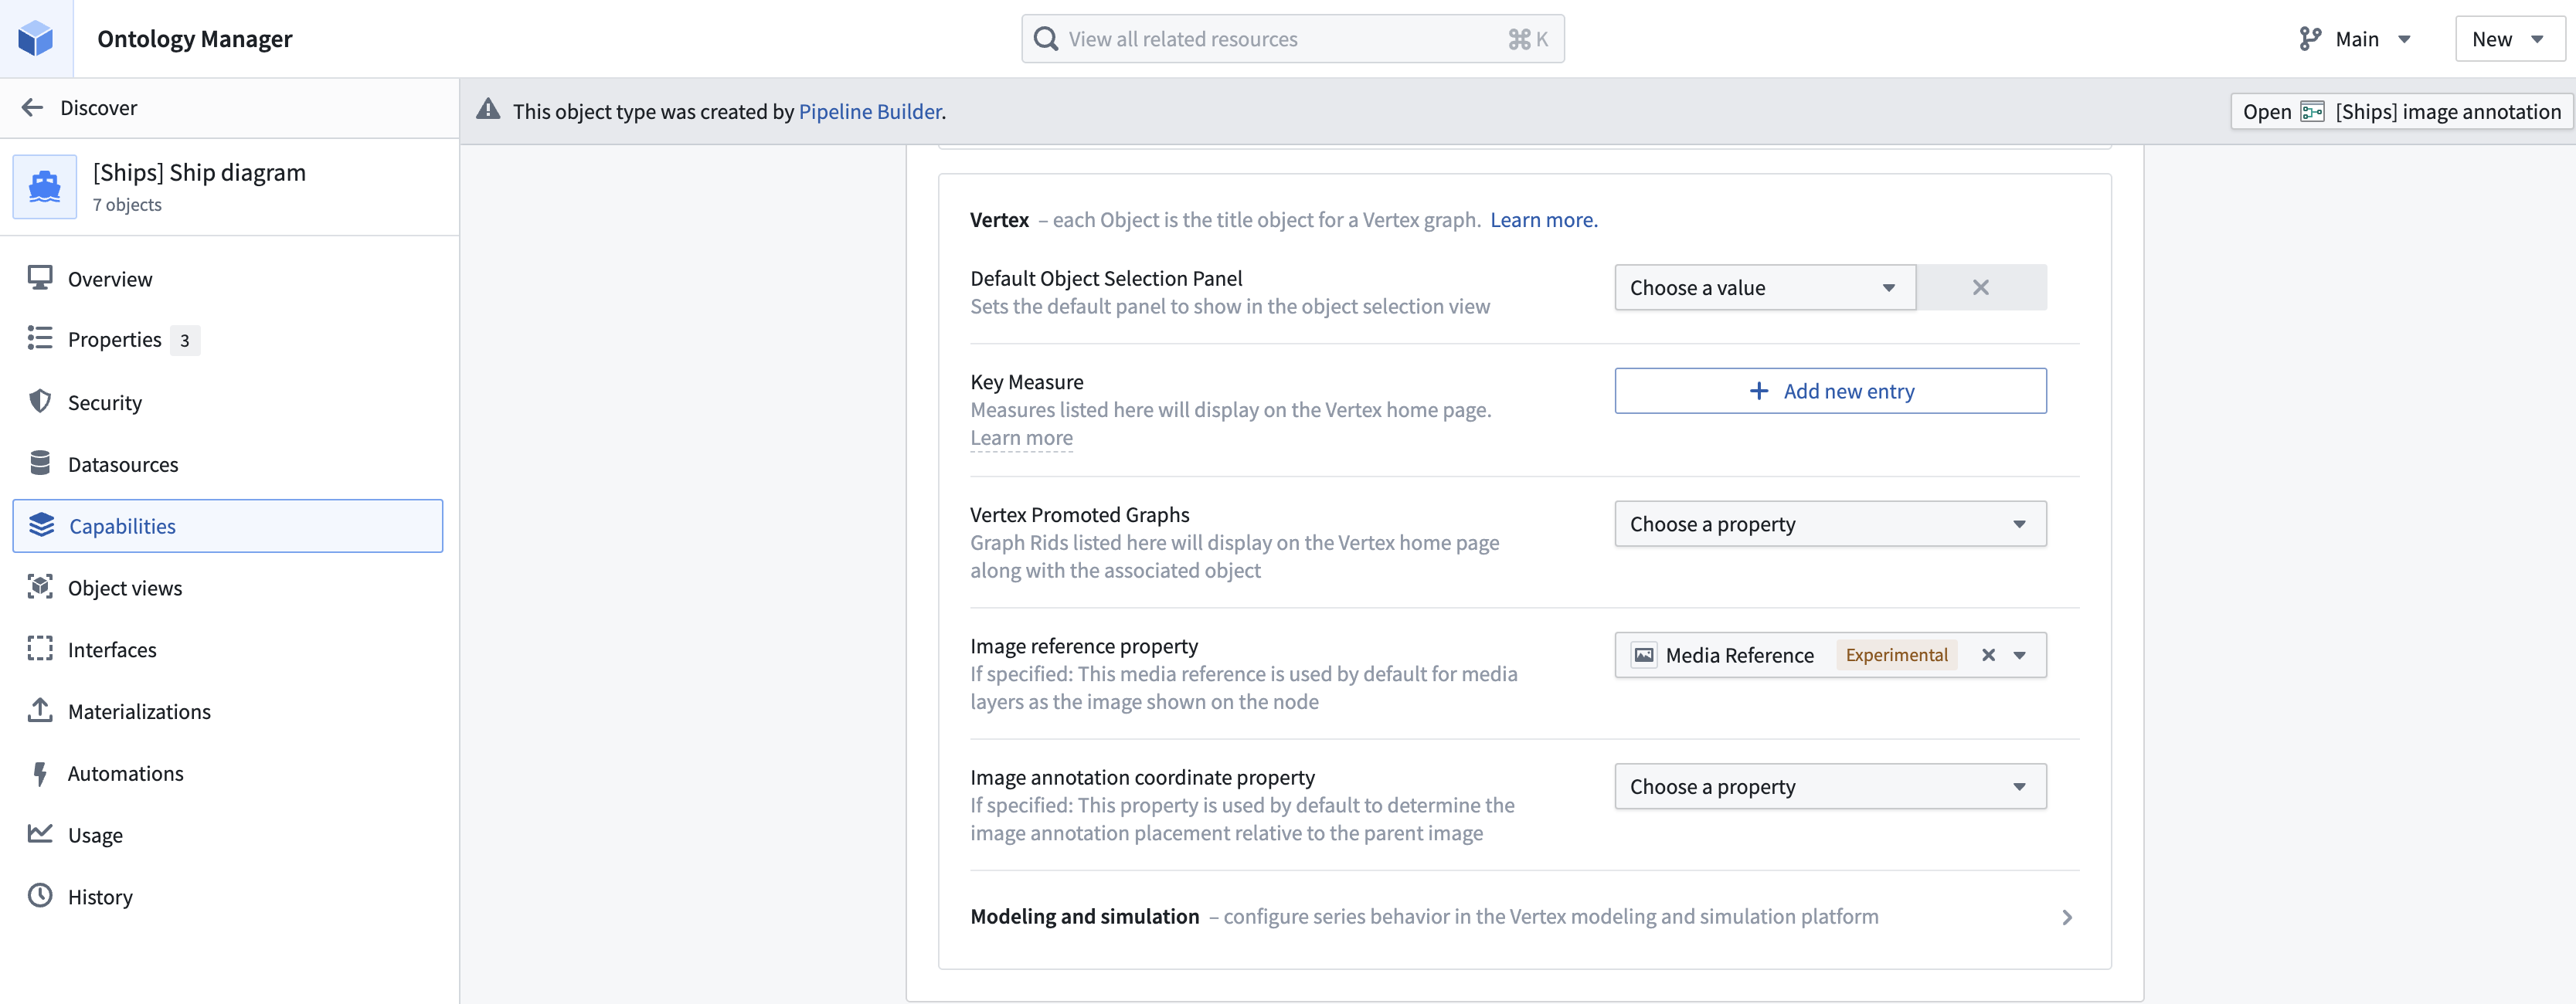This screenshot has width=2576, height=1004.
Task: Open Key Measure Learn more link
Action: [x=1021, y=438]
